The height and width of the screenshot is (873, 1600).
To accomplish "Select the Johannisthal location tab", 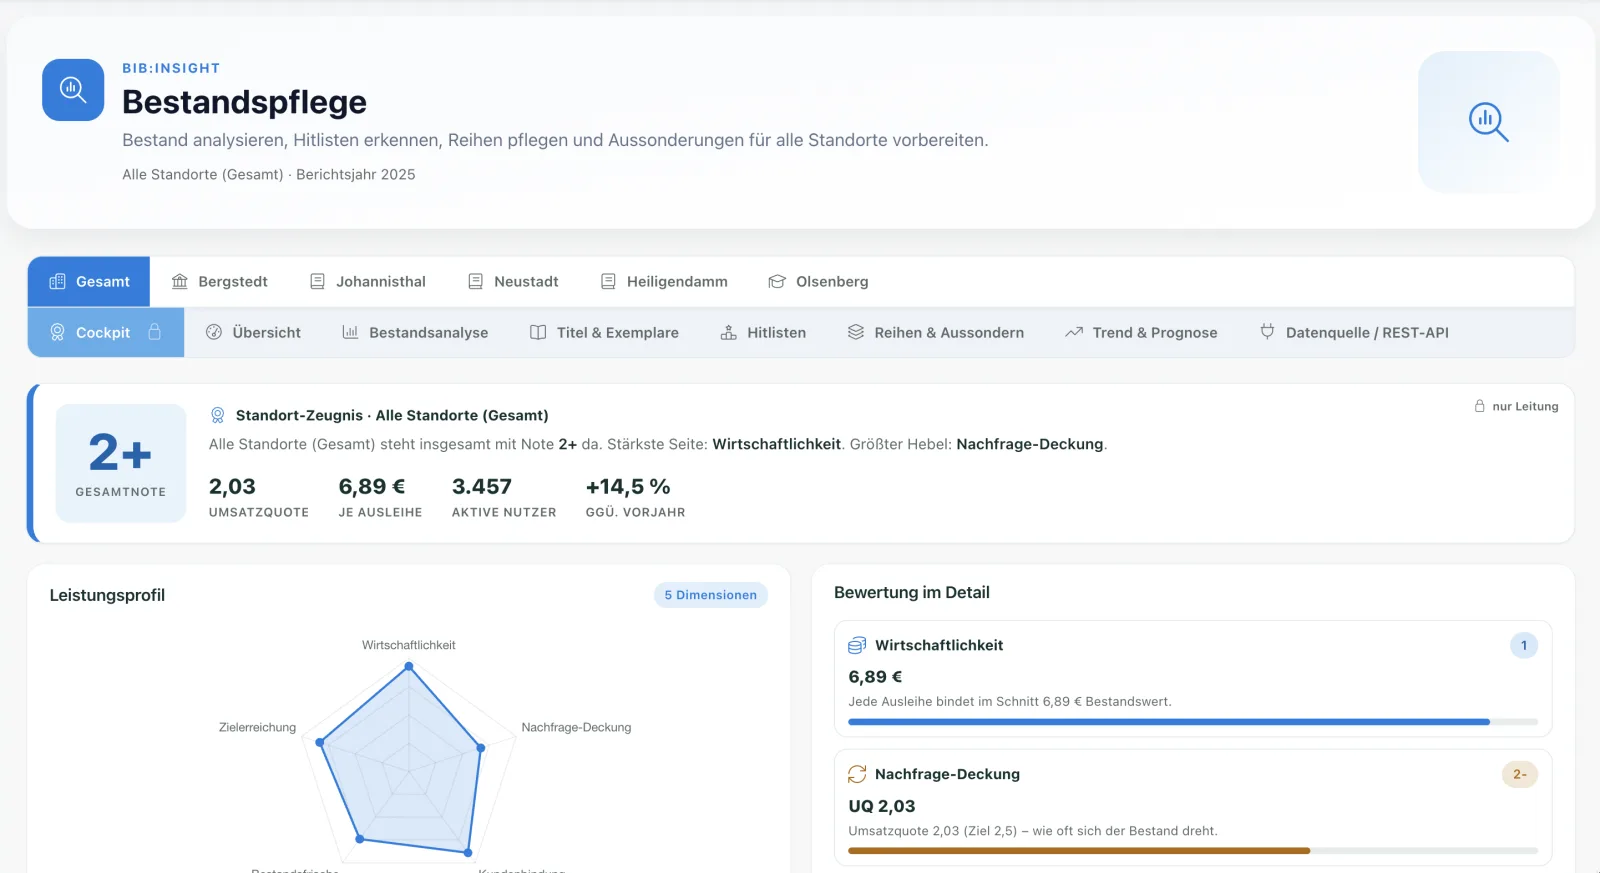I will (x=368, y=282).
